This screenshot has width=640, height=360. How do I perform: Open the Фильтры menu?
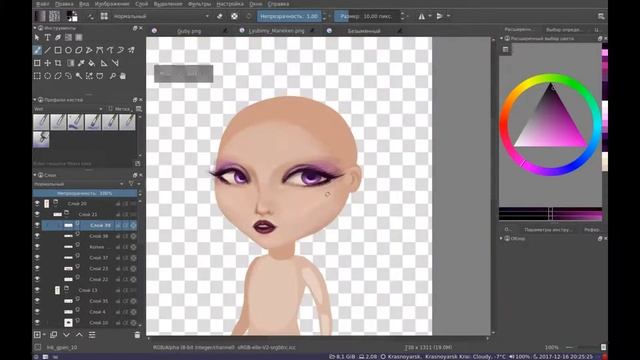(199, 4)
